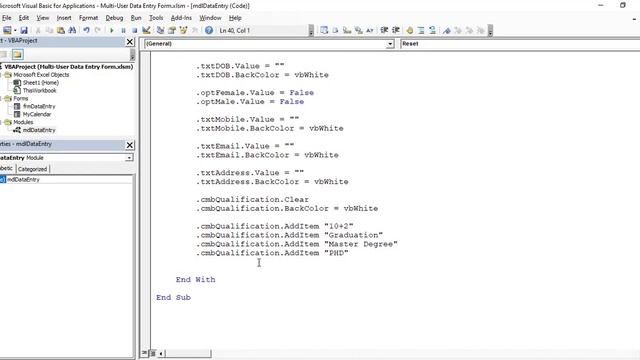
Task: Open the Object Browser icon
Action: pos(183,30)
